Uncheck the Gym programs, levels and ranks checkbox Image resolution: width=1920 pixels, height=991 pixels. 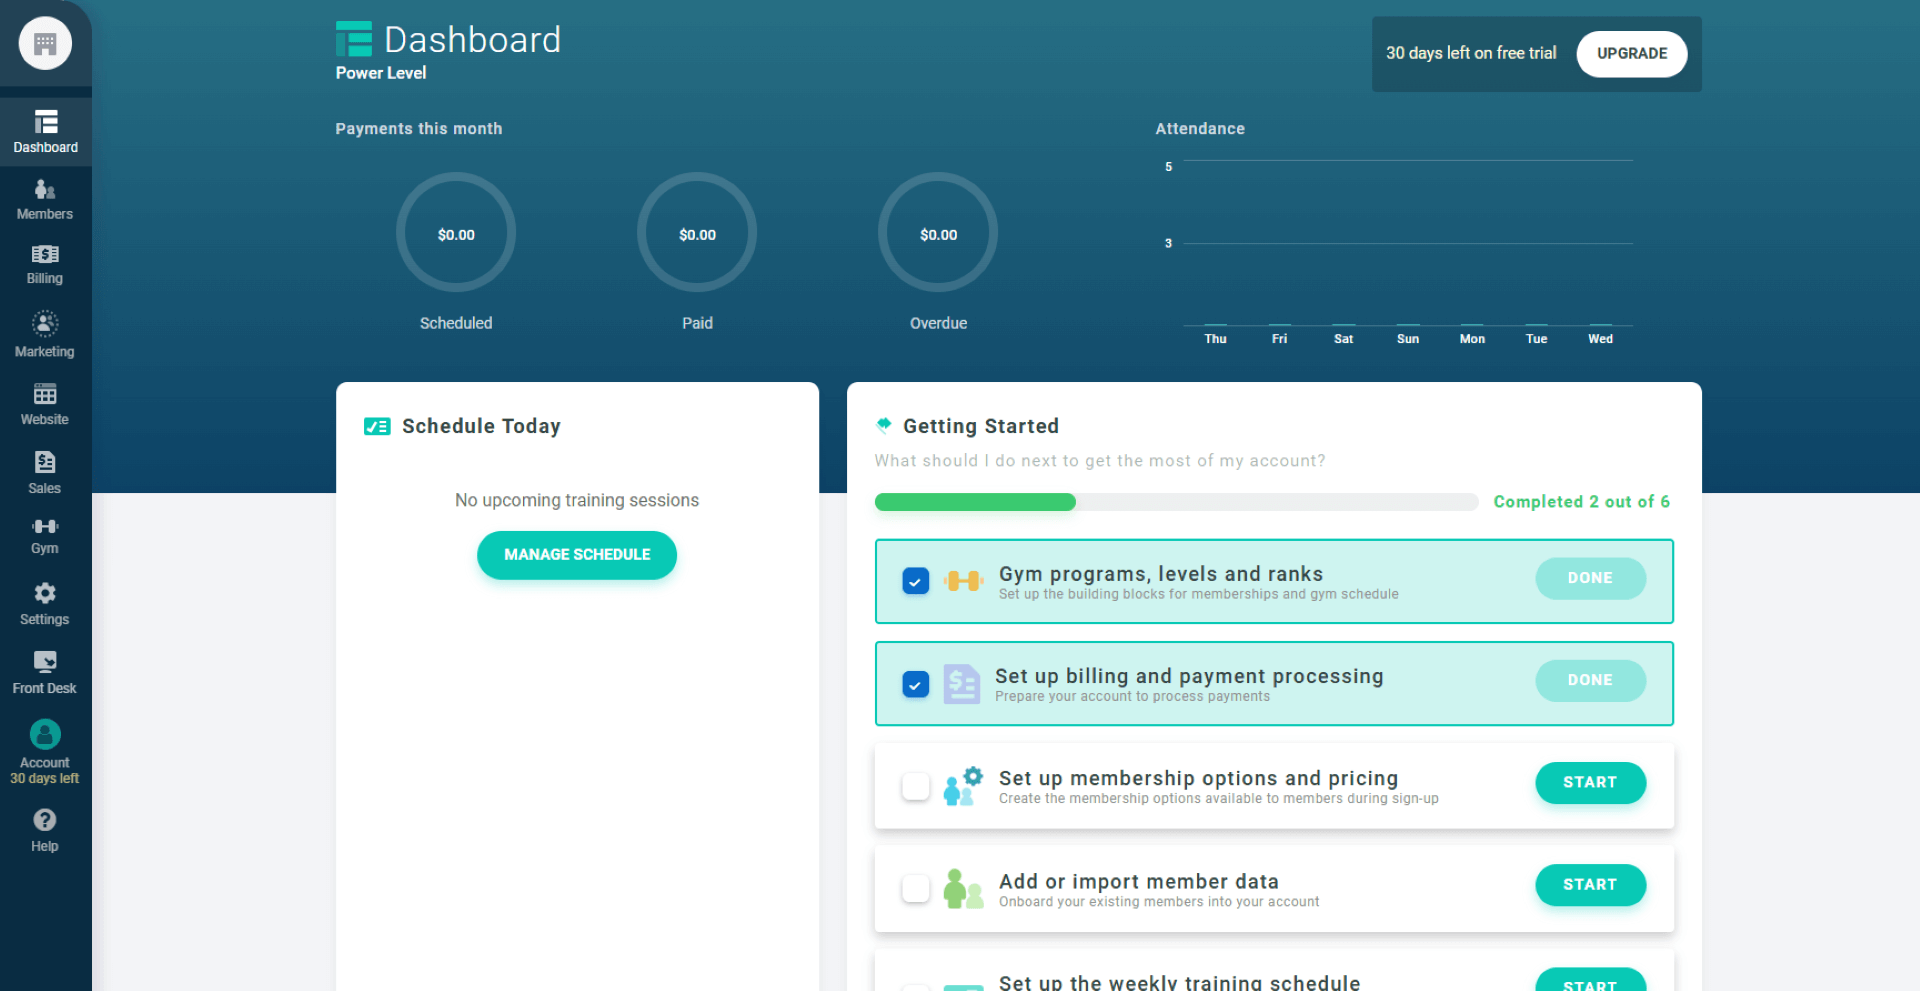(915, 581)
